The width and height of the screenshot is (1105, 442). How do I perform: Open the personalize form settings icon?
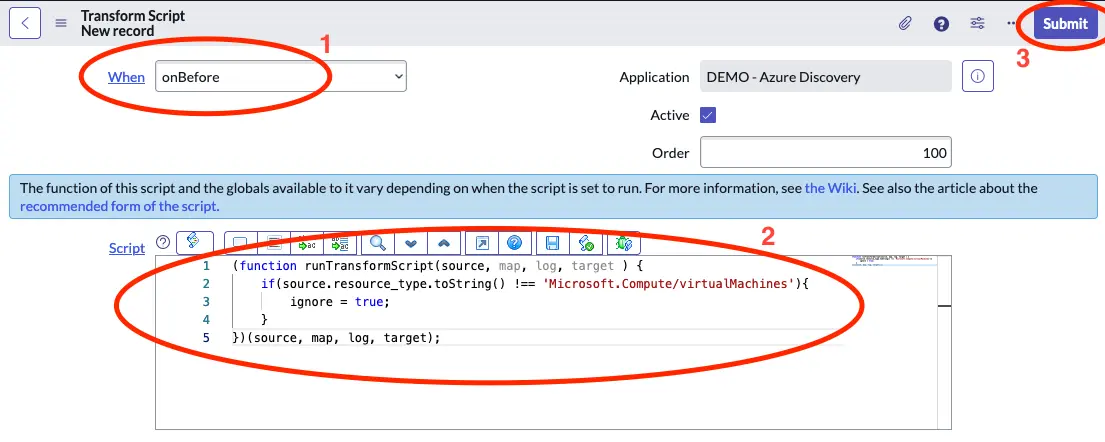pyautogui.click(x=978, y=23)
